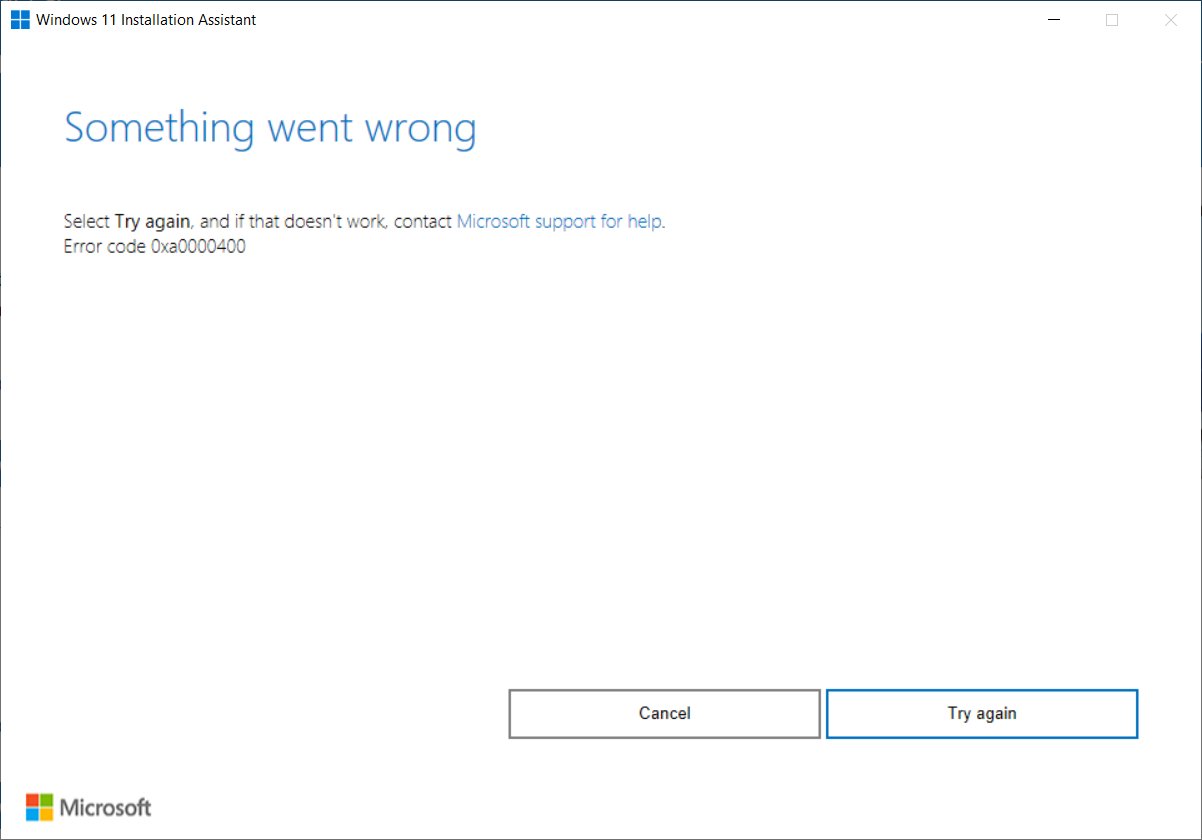Click the Something went wrong heading
The image size is (1202, 840).
coord(270,129)
